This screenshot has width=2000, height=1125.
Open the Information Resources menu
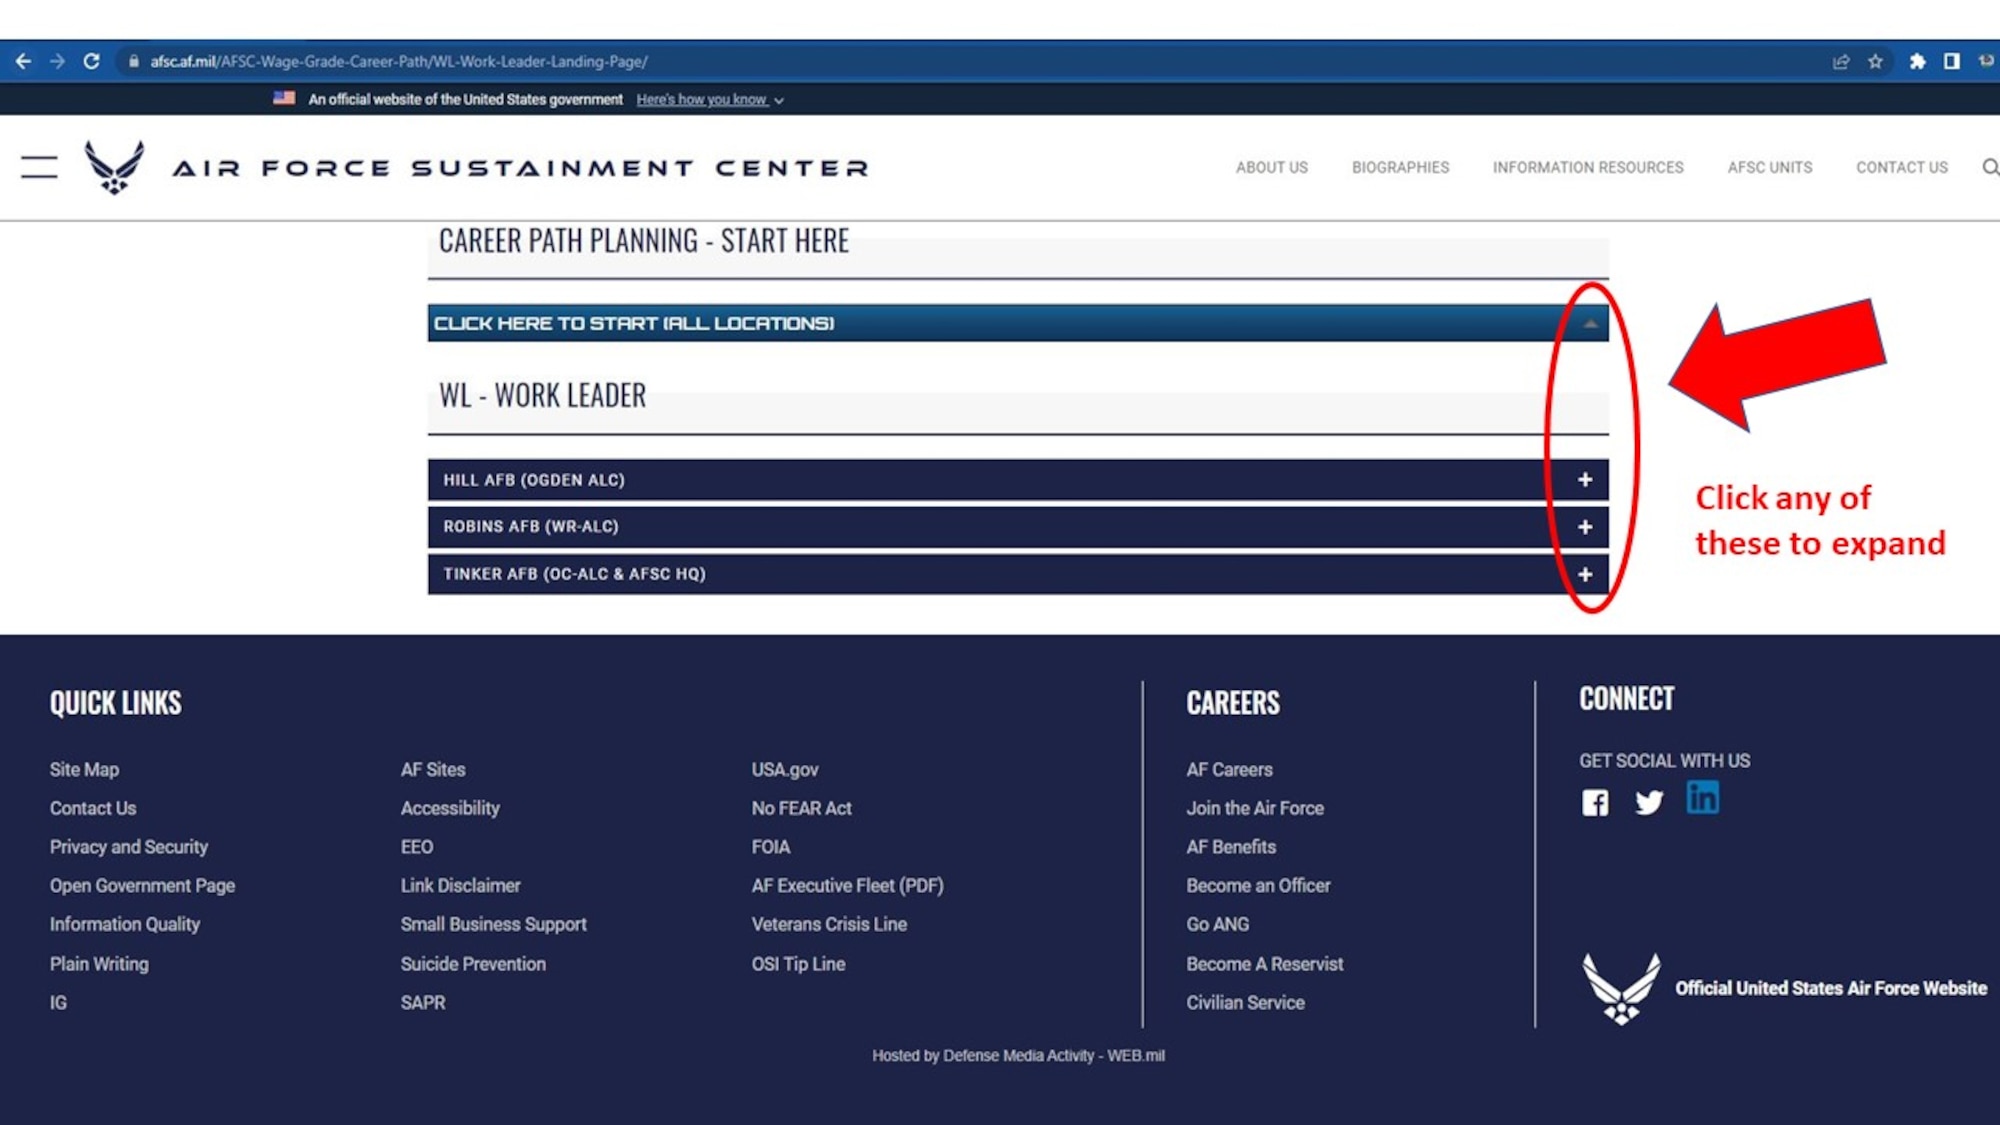tap(1588, 167)
